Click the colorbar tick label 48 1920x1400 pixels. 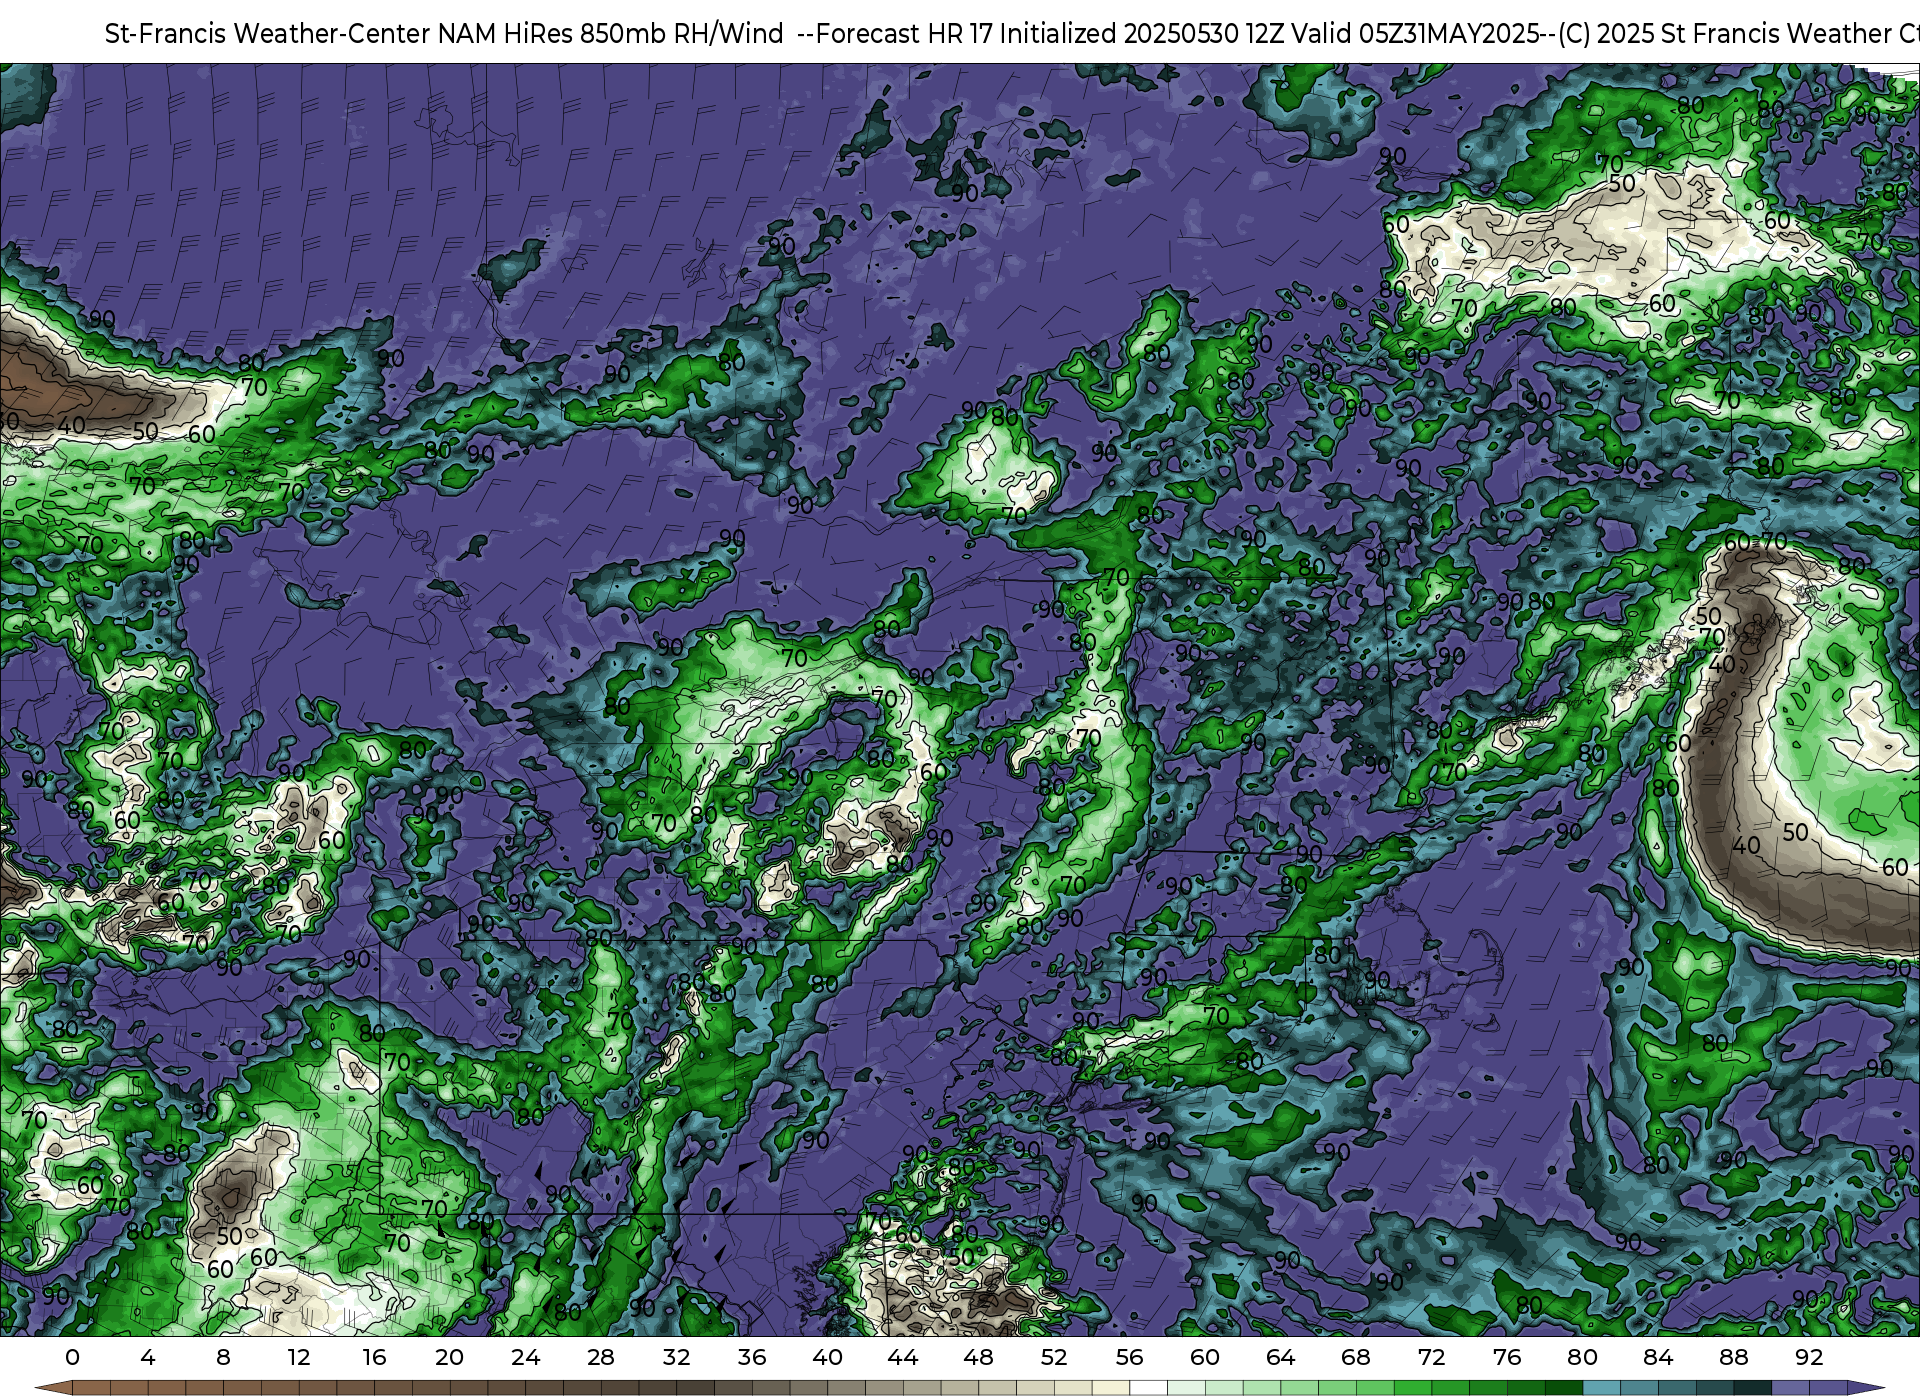click(978, 1357)
